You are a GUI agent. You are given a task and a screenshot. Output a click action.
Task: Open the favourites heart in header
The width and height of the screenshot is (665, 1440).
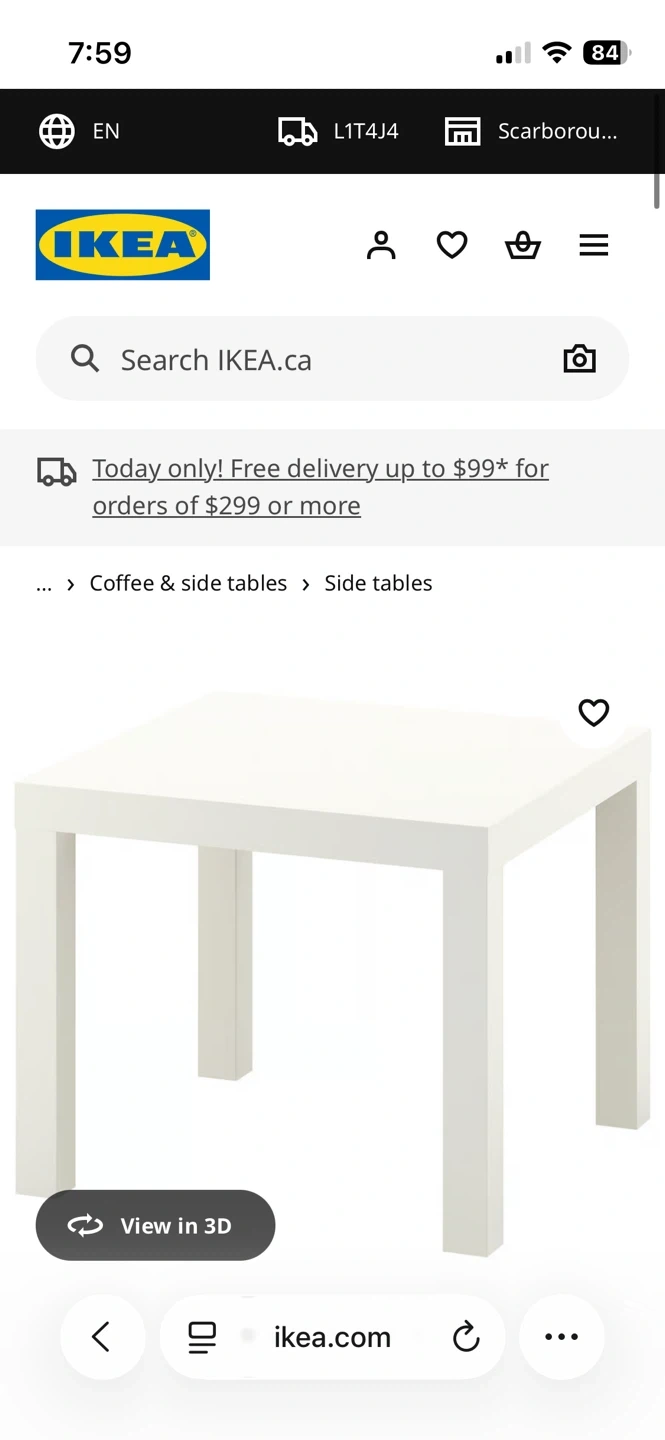[x=452, y=245]
